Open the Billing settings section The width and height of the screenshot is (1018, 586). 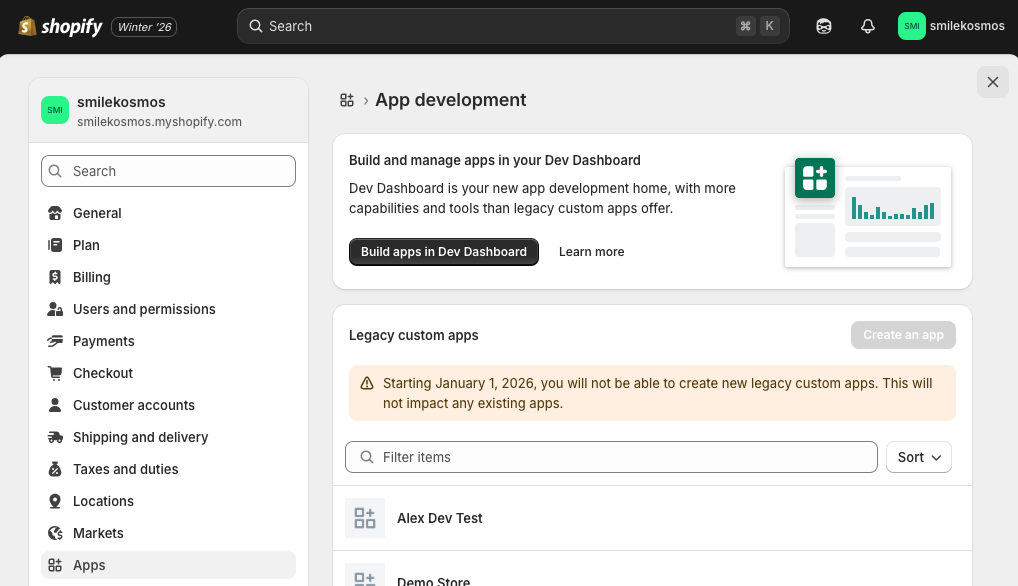[x=91, y=277]
